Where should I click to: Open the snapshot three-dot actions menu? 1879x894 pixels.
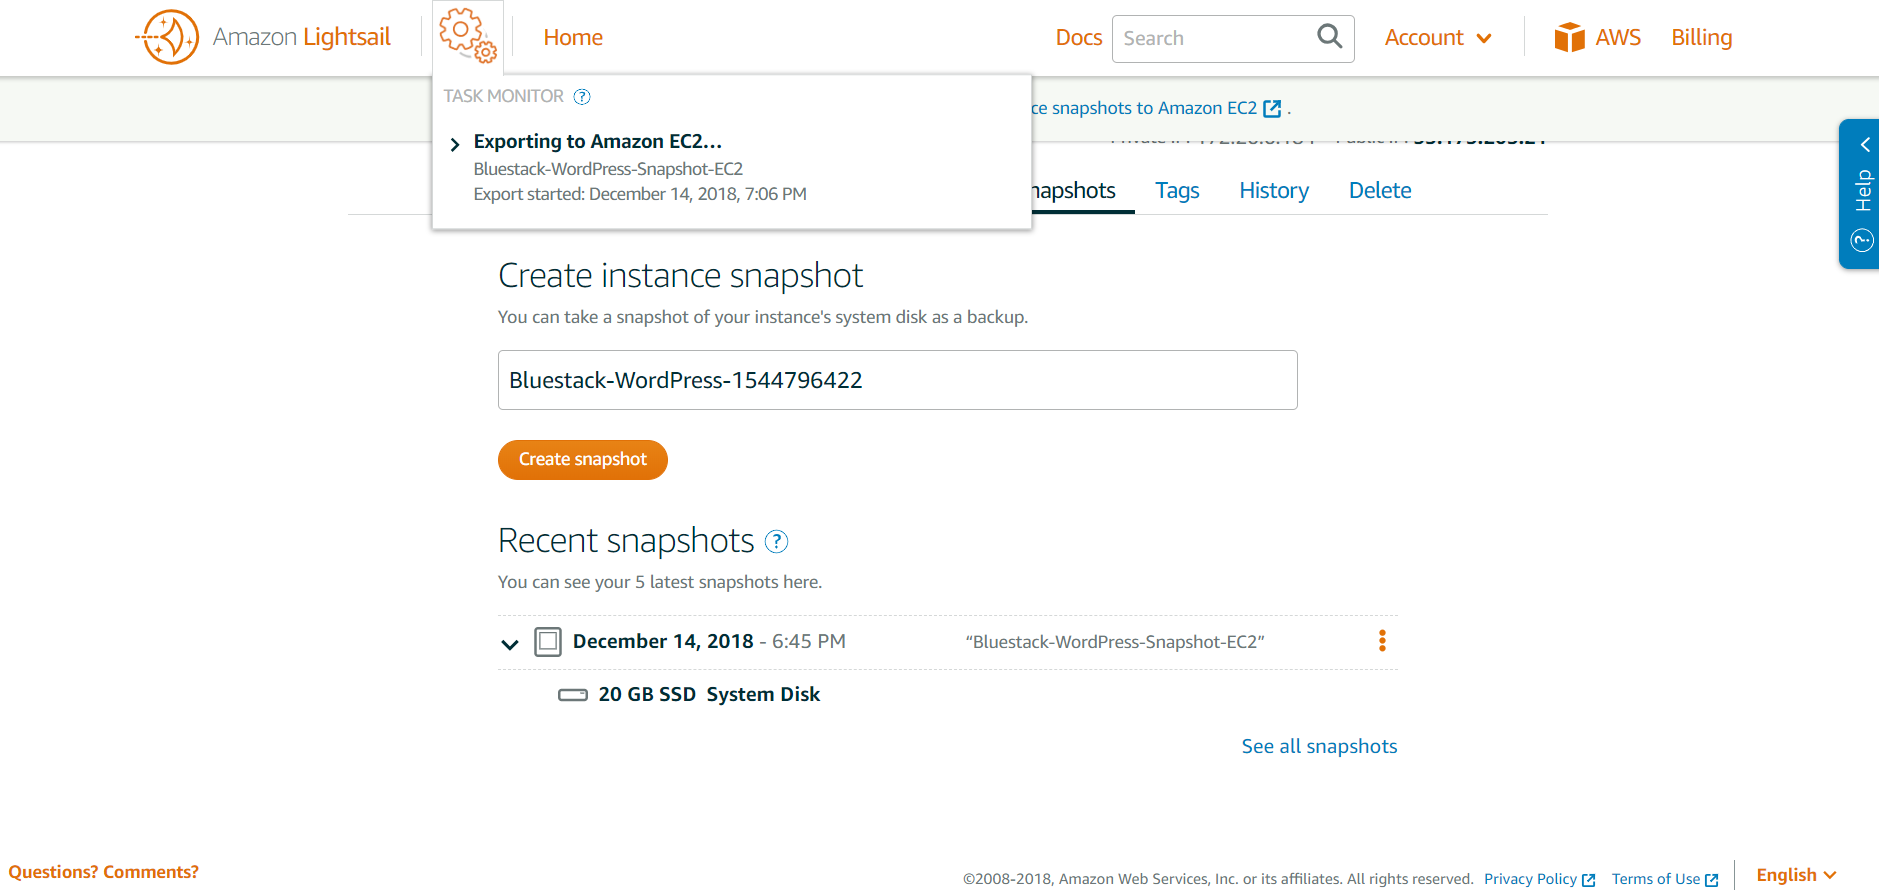tap(1382, 641)
